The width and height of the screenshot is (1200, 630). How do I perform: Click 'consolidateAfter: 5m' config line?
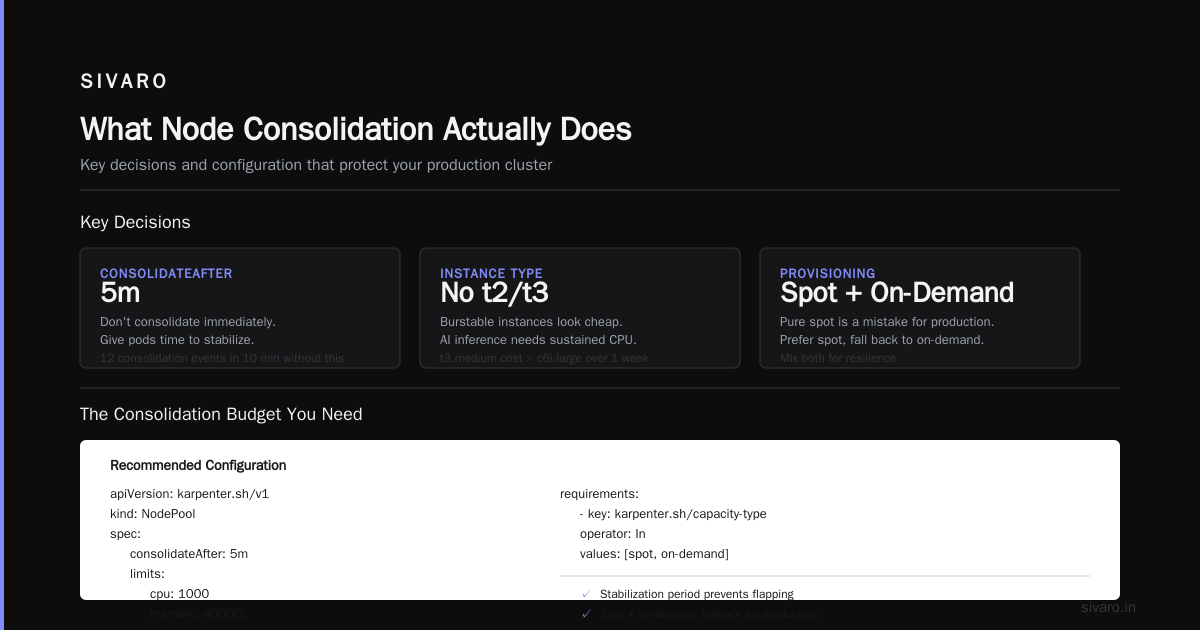coord(189,554)
